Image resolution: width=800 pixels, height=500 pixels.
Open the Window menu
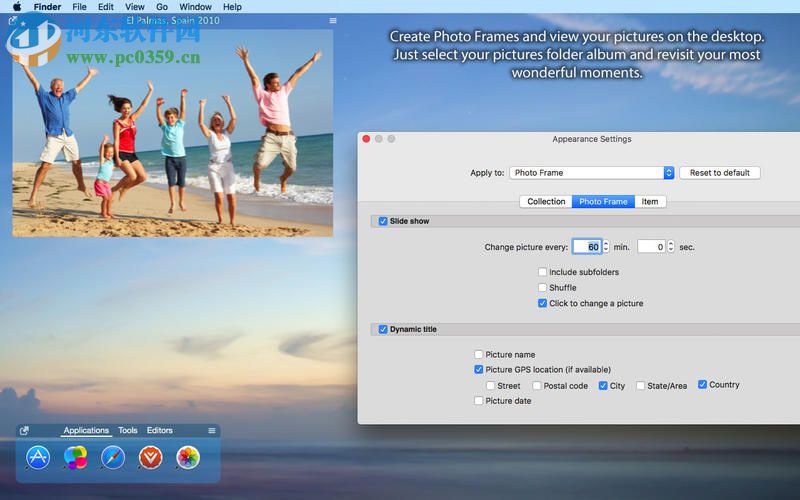pos(195,7)
